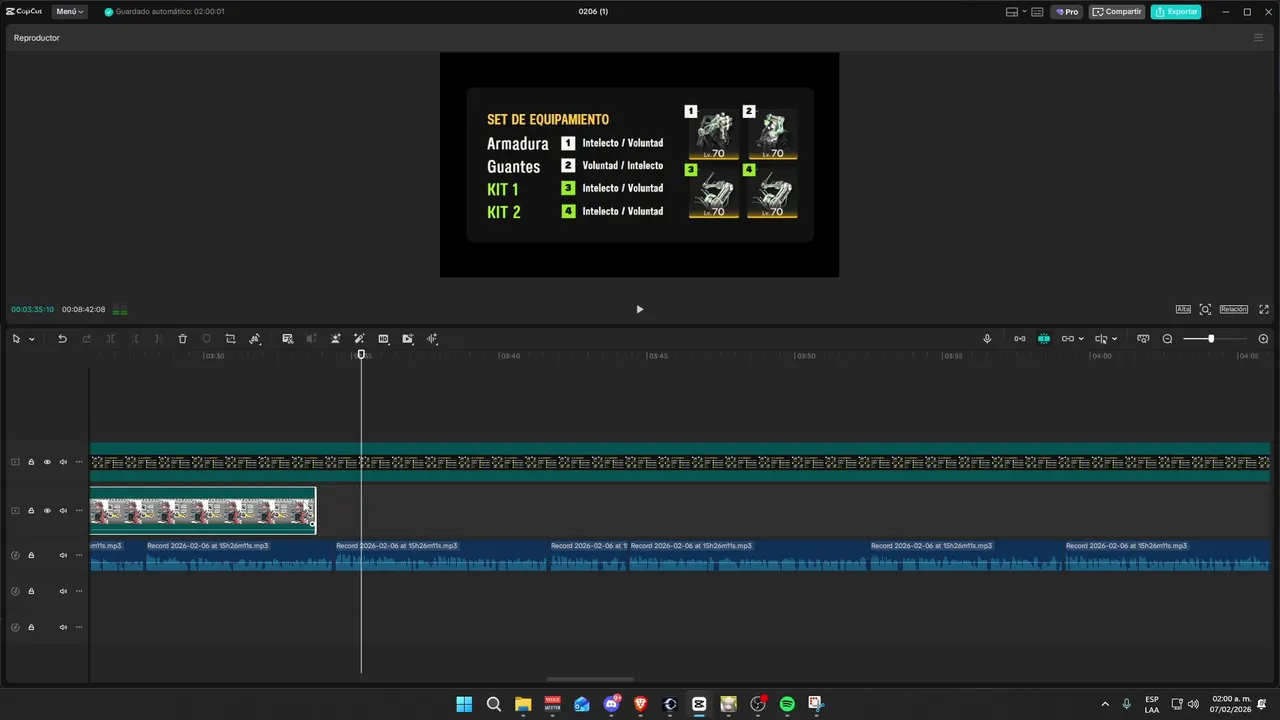Viewport: 1280px width, 720px height.
Task: Lock the top video track
Action: 31,462
